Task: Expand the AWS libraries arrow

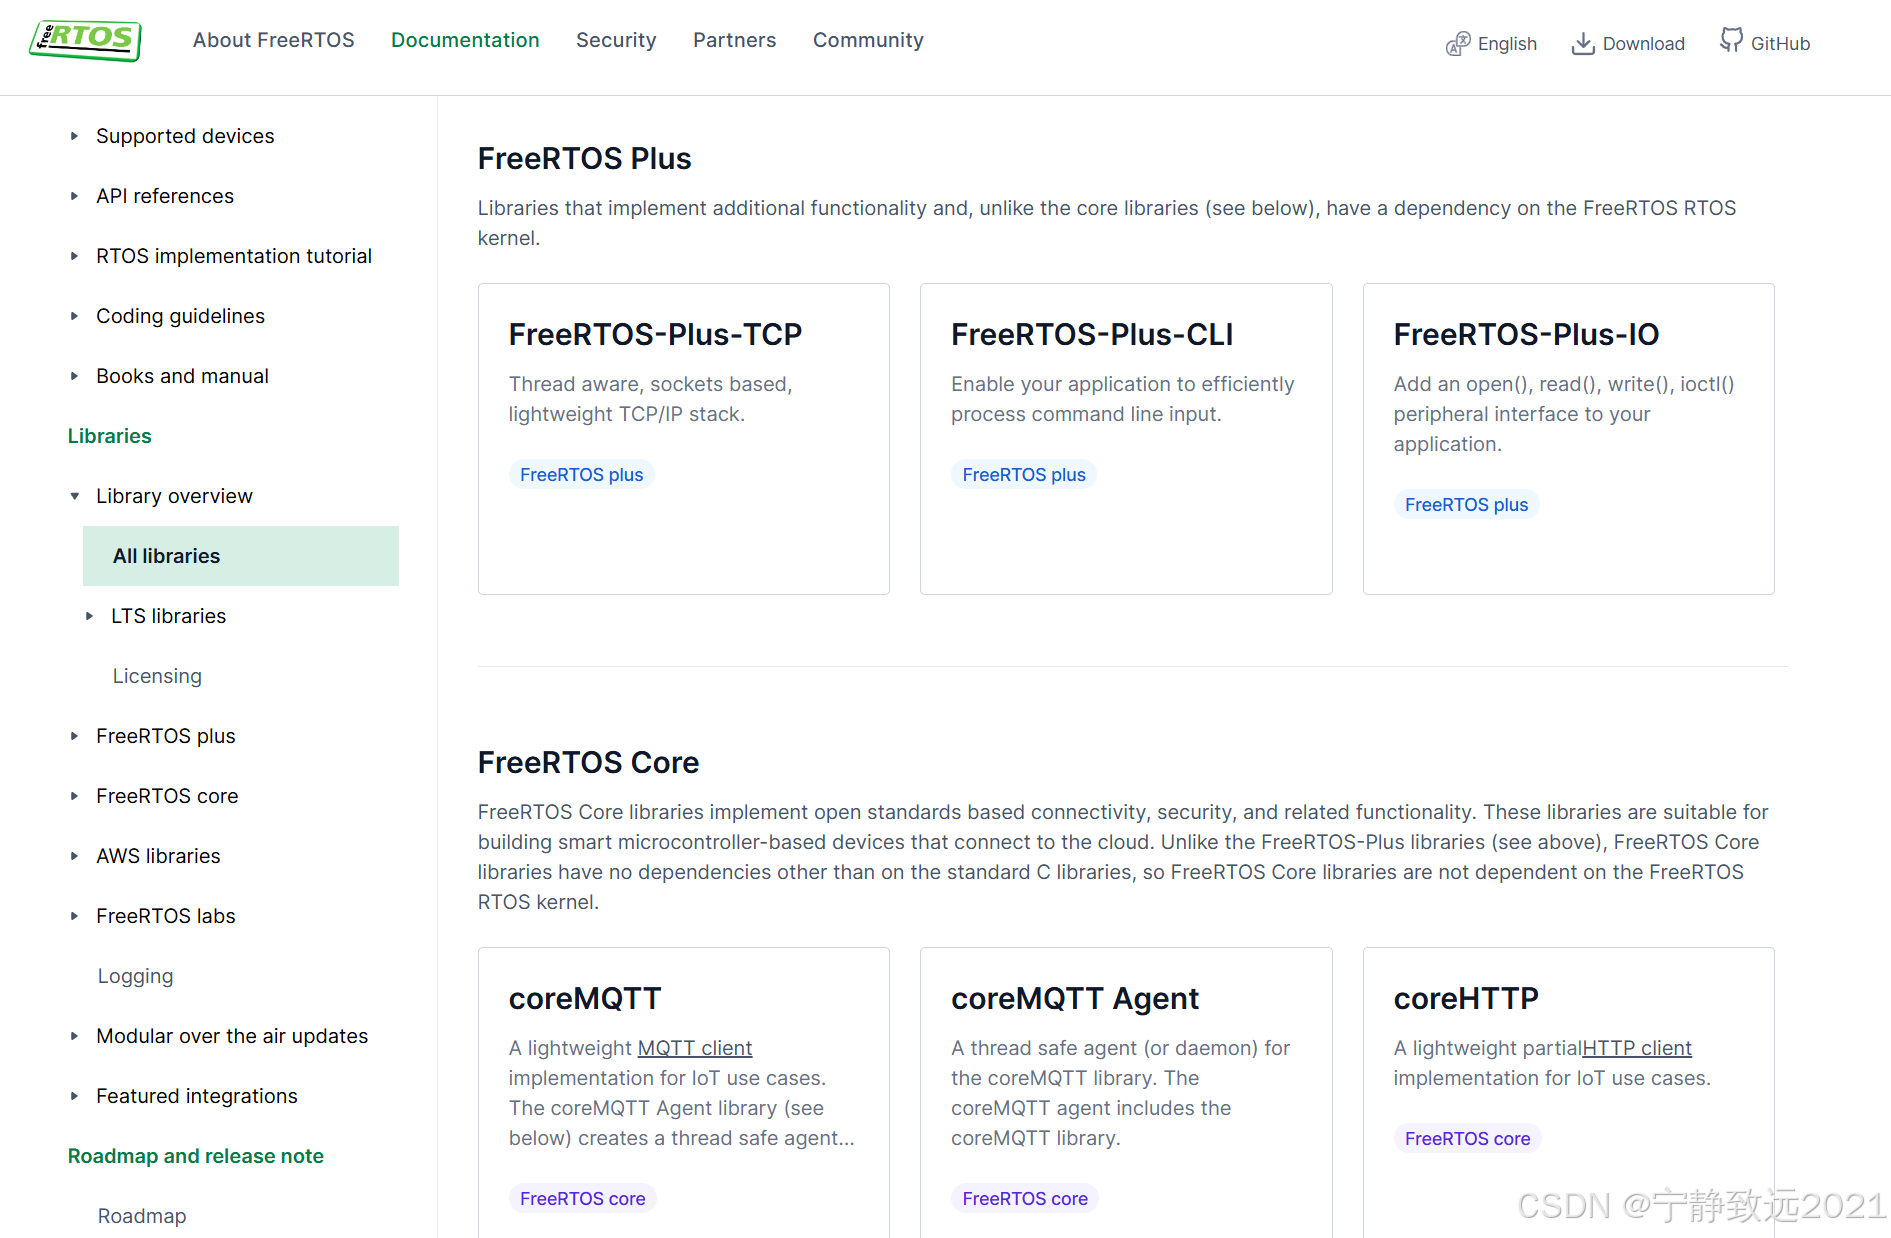Action: click(x=74, y=856)
